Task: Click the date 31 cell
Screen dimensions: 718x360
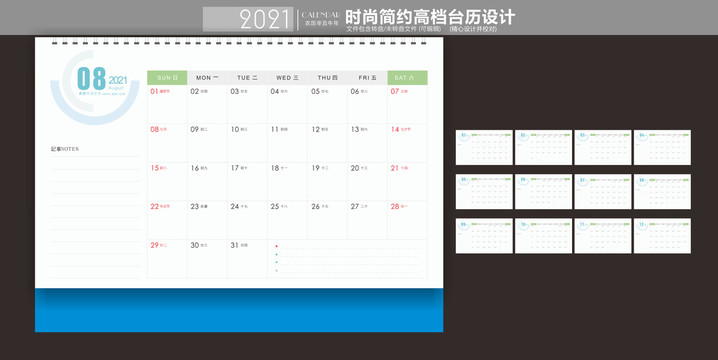Action: point(247,259)
